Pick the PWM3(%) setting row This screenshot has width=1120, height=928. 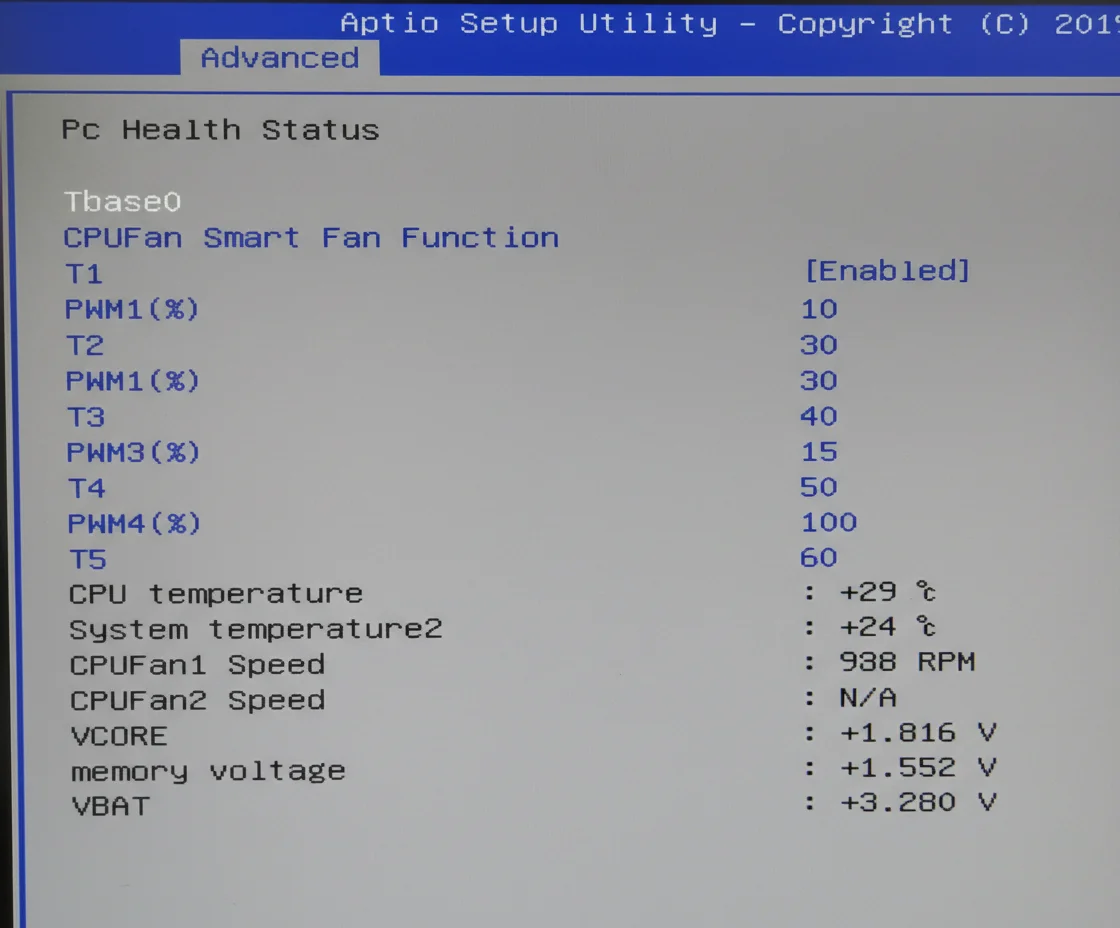click(133, 453)
